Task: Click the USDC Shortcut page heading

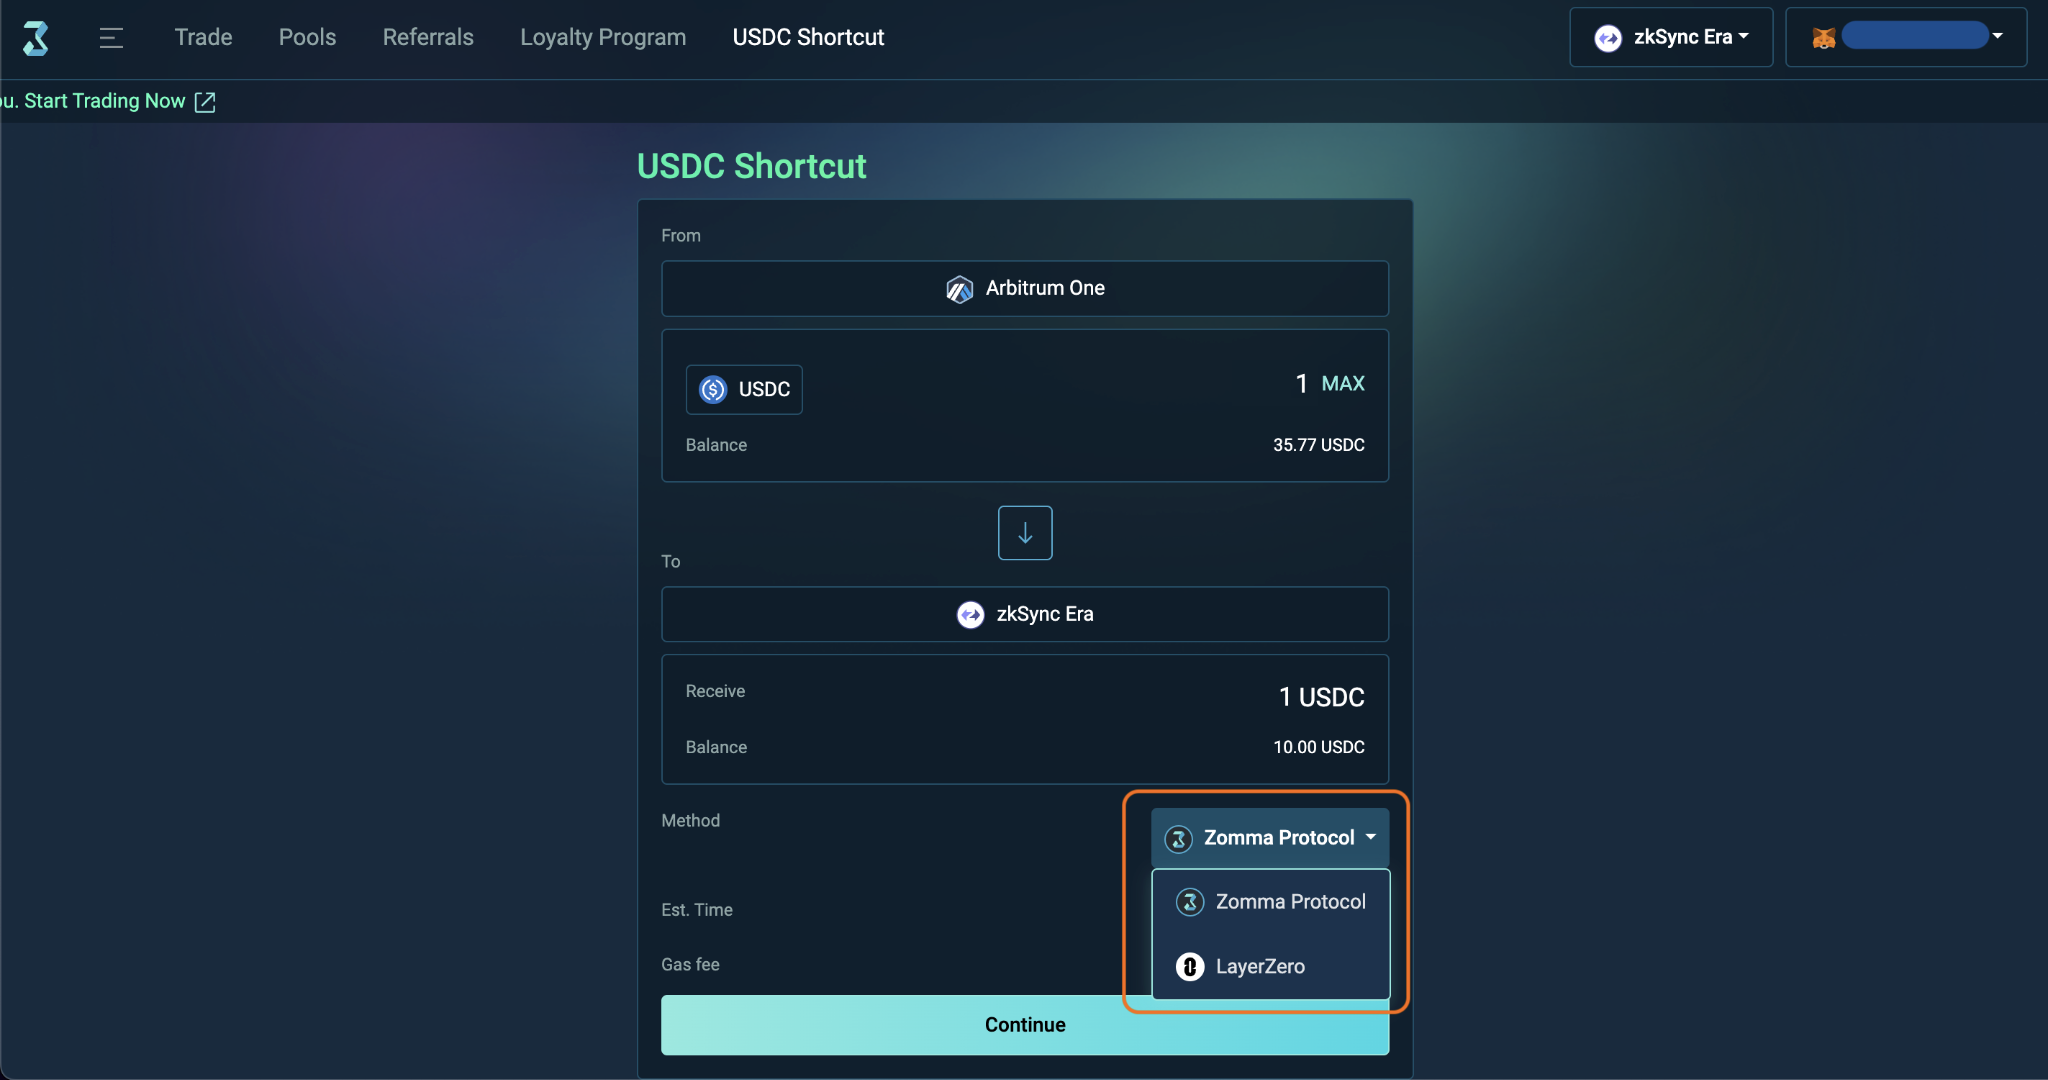Action: click(752, 166)
